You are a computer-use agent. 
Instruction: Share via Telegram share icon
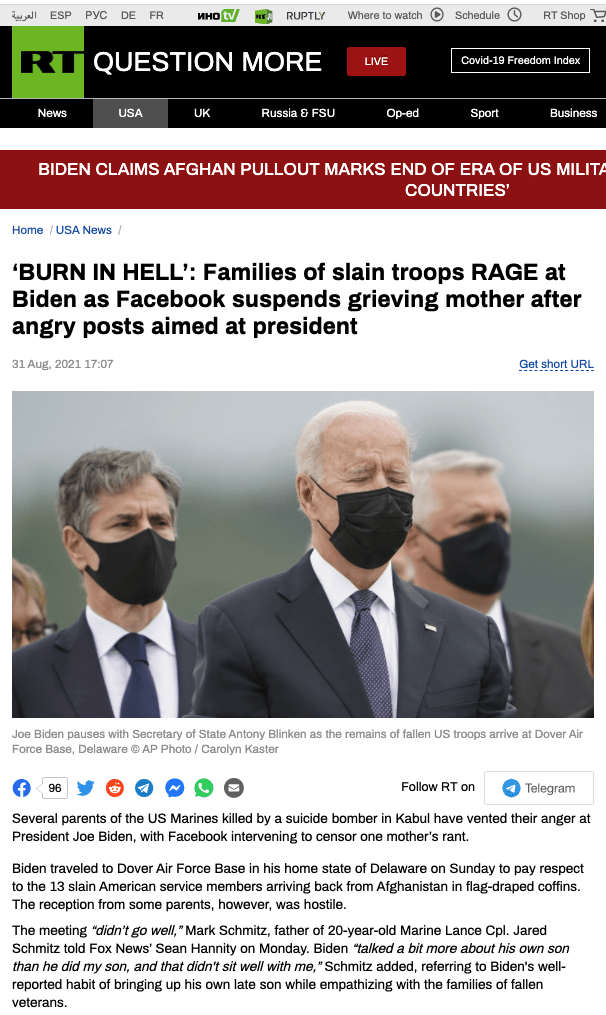tap(144, 788)
